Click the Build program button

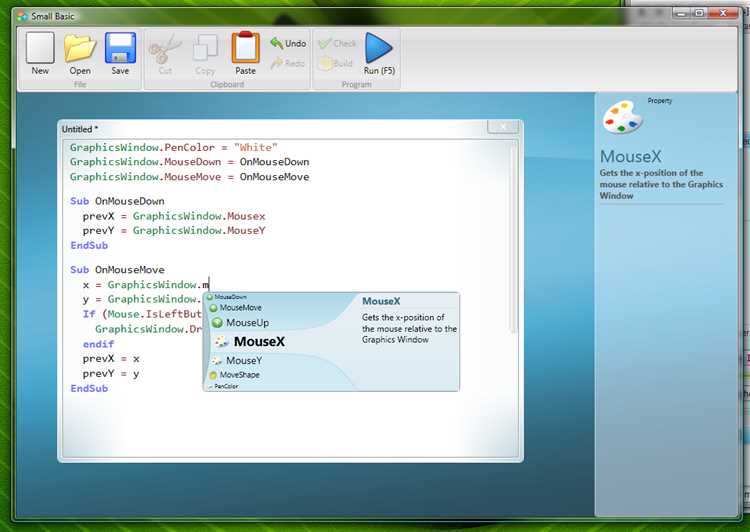pos(335,63)
